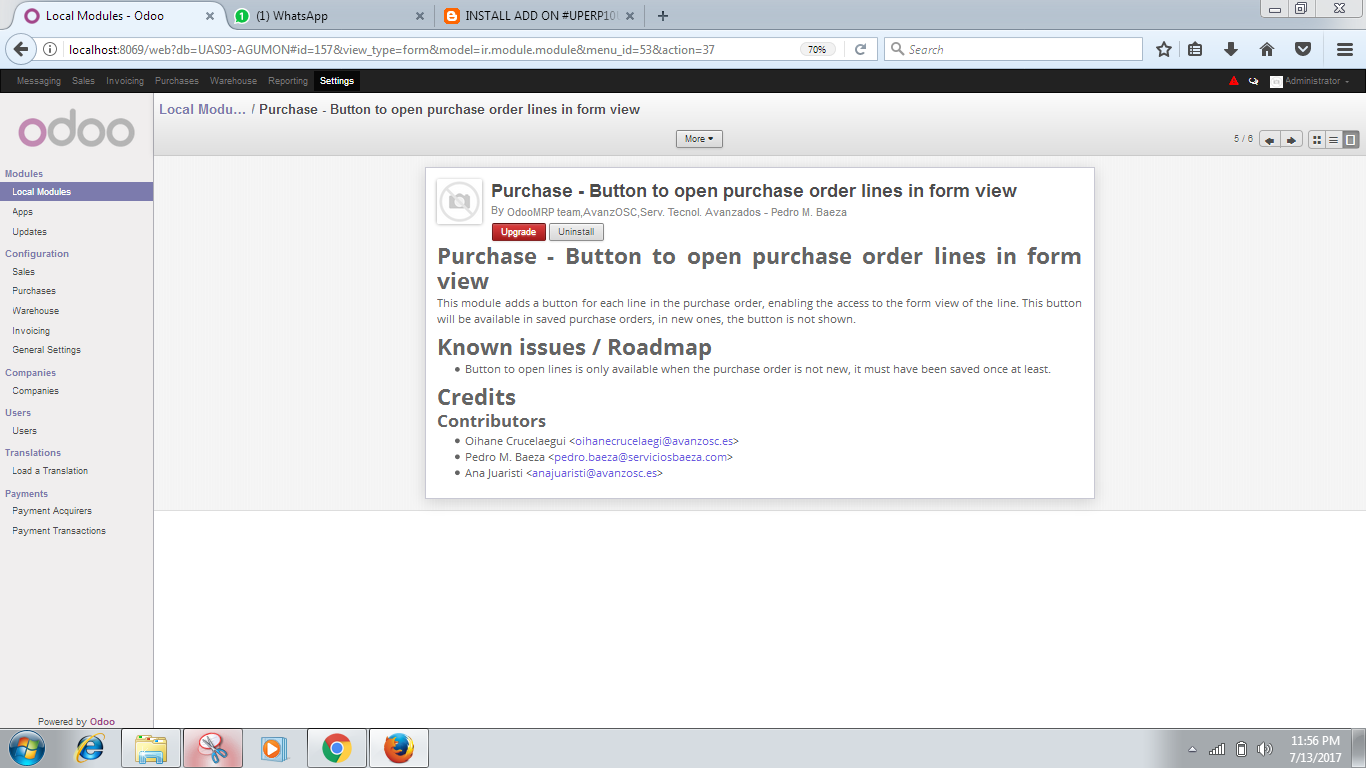
Task: Open Updates in sidebar
Action: [30, 232]
